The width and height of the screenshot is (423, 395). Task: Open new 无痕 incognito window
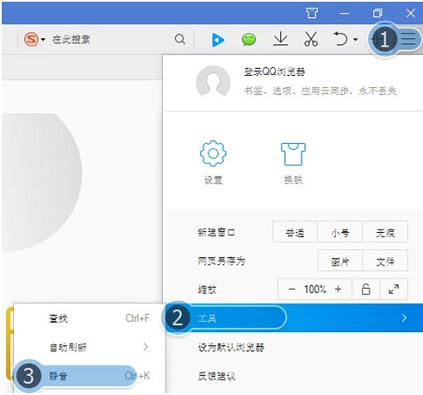coord(385,232)
